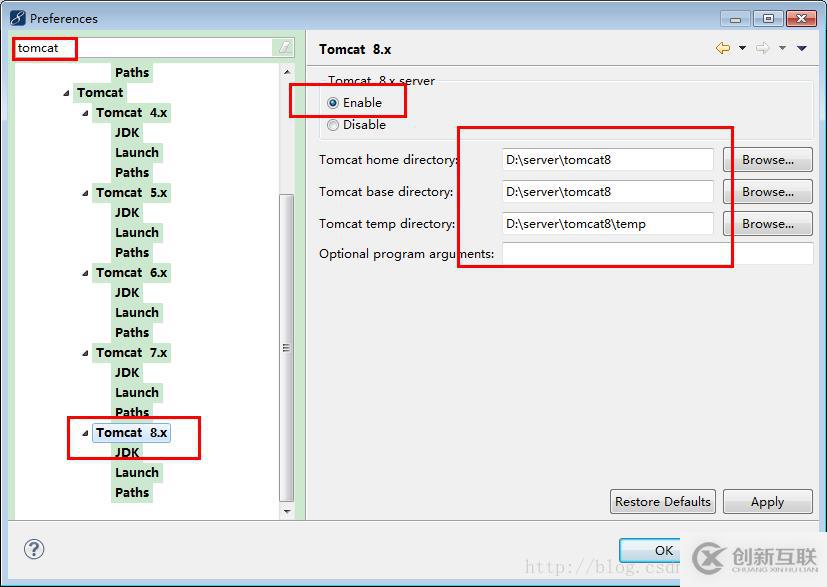Click the tomcat filter search box

point(143,48)
